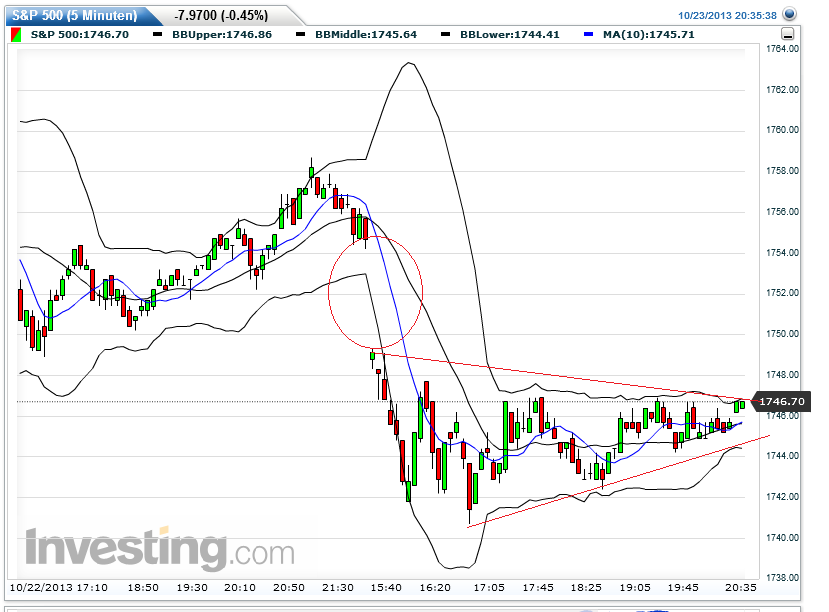Click the blue MA(10) legend marker
Viewport: 829px width, 612px height.
point(588,35)
